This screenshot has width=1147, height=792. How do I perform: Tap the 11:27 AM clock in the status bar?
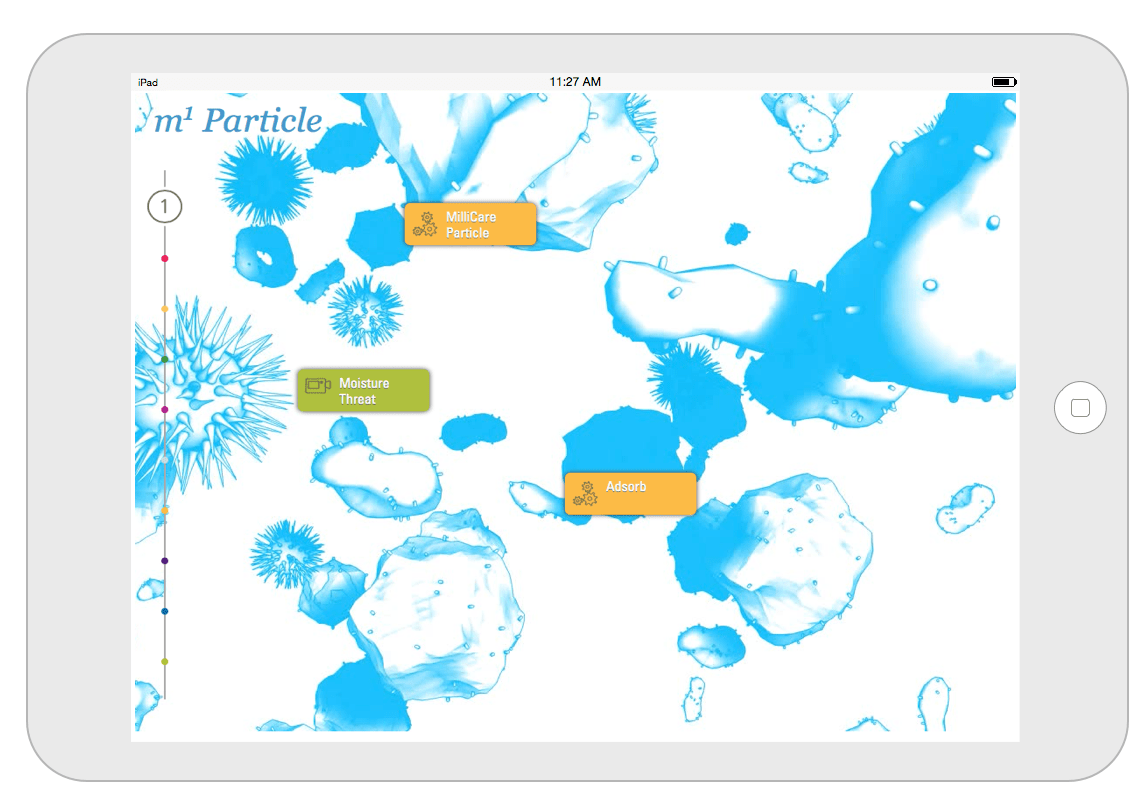(575, 81)
